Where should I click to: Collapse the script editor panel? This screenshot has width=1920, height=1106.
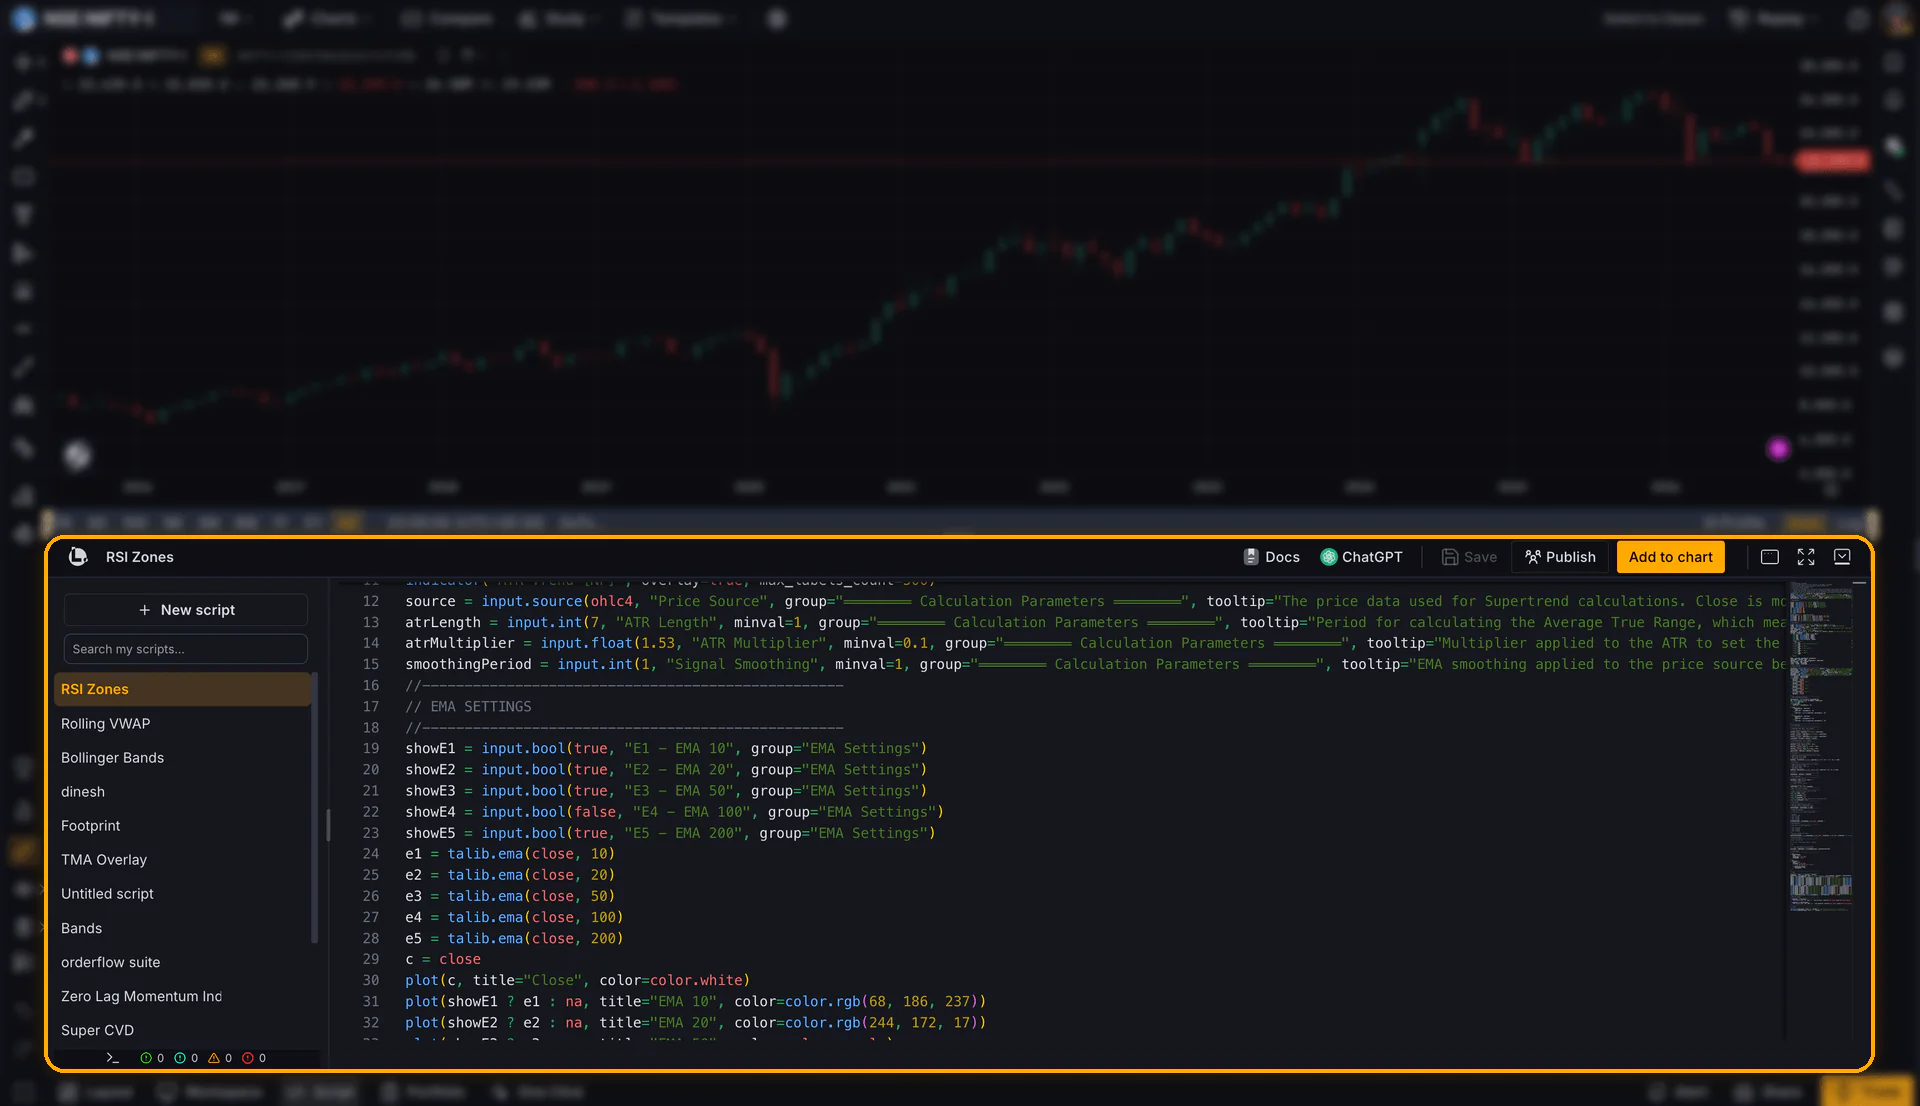[x=1842, y=557]
